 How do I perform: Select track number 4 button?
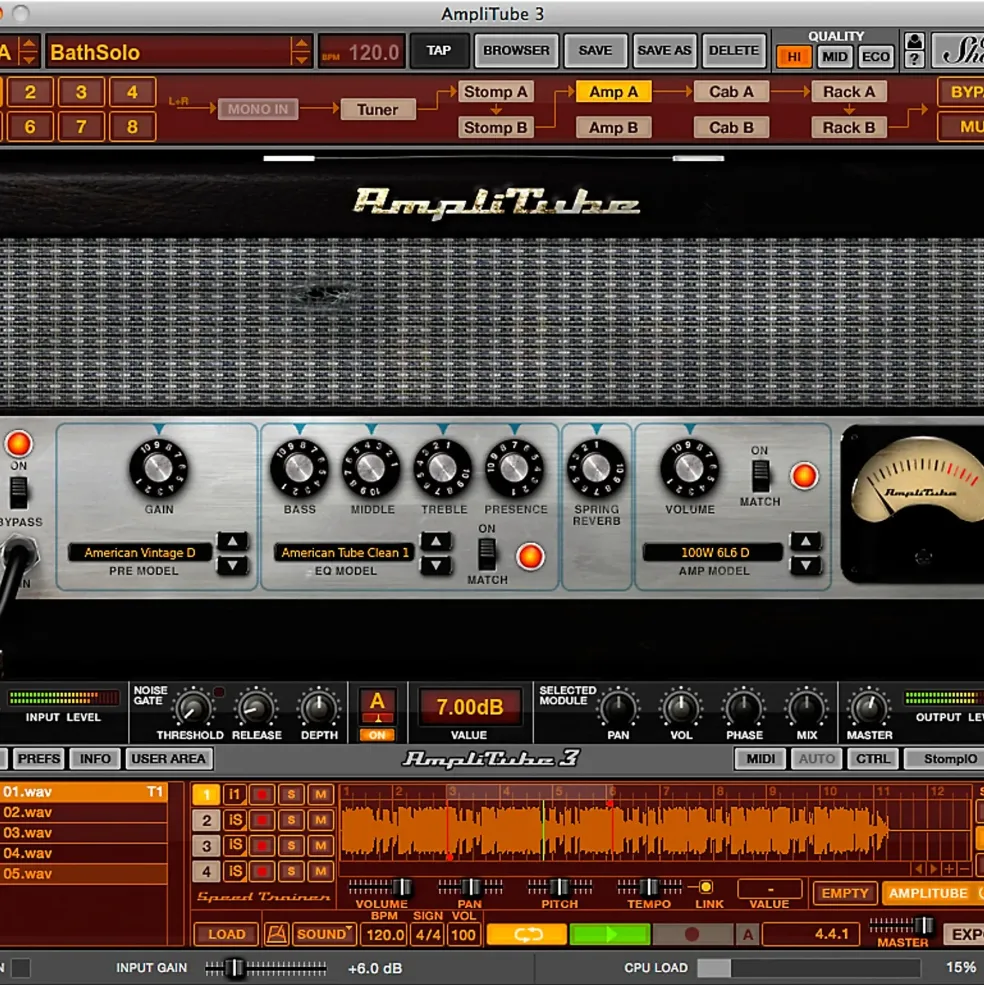206,871
